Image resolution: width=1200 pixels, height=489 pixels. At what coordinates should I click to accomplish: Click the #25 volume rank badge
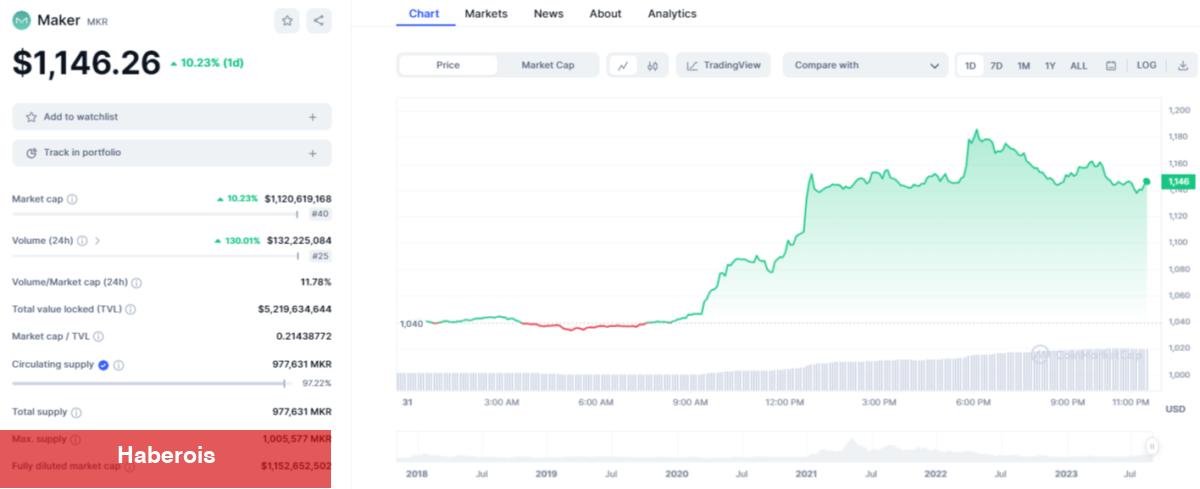(x=320, y=256)
